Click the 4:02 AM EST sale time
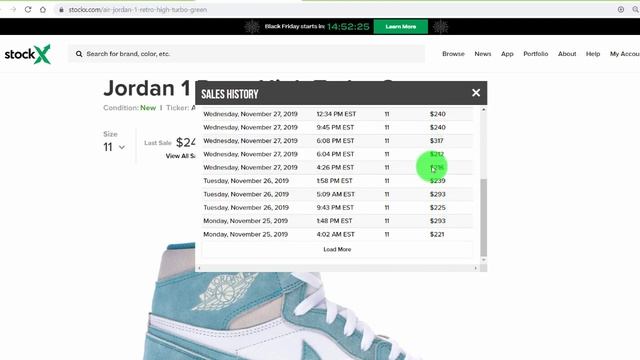Image resolution: width=640 pixels, height=360 pixels. 336,234
